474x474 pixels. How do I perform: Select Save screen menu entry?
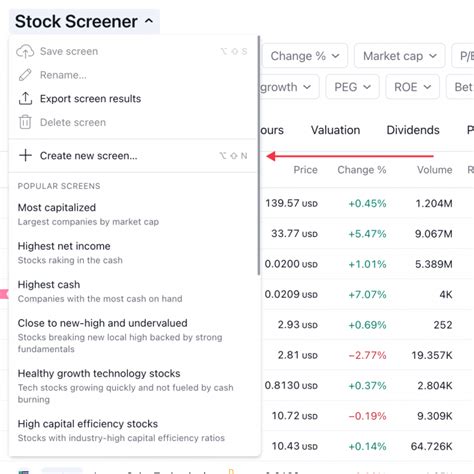pos(133,52)
